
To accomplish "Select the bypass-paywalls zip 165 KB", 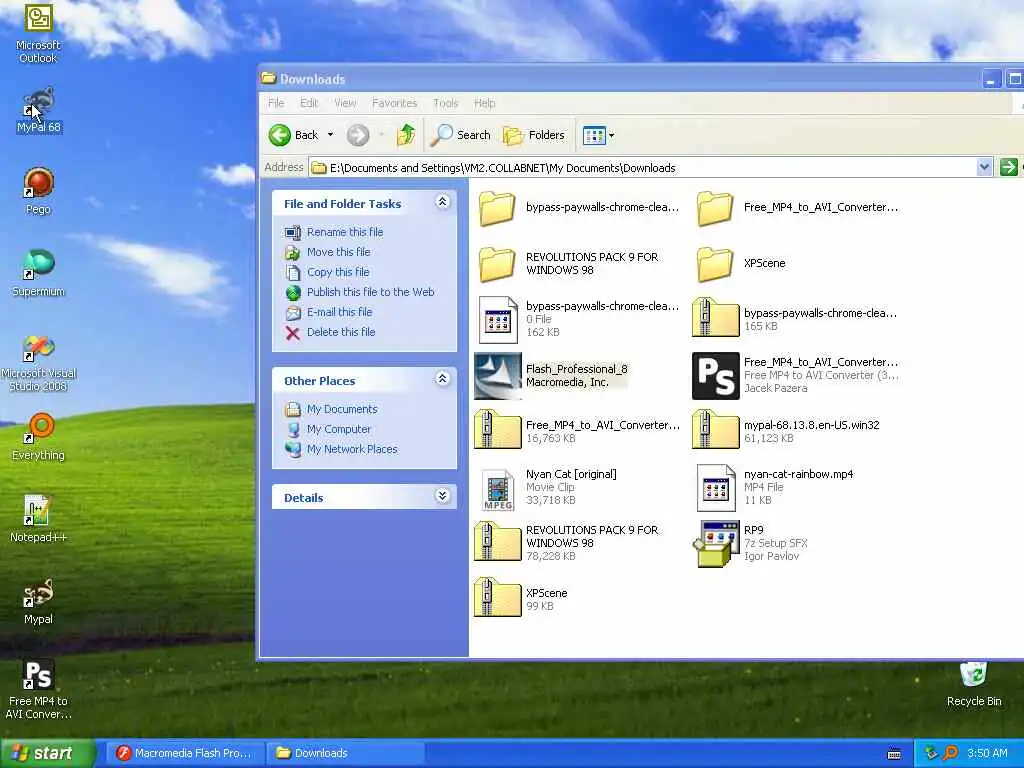I will 795,319.
